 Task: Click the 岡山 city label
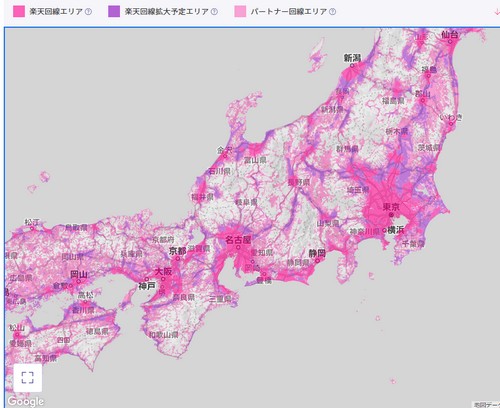point(79,274)
